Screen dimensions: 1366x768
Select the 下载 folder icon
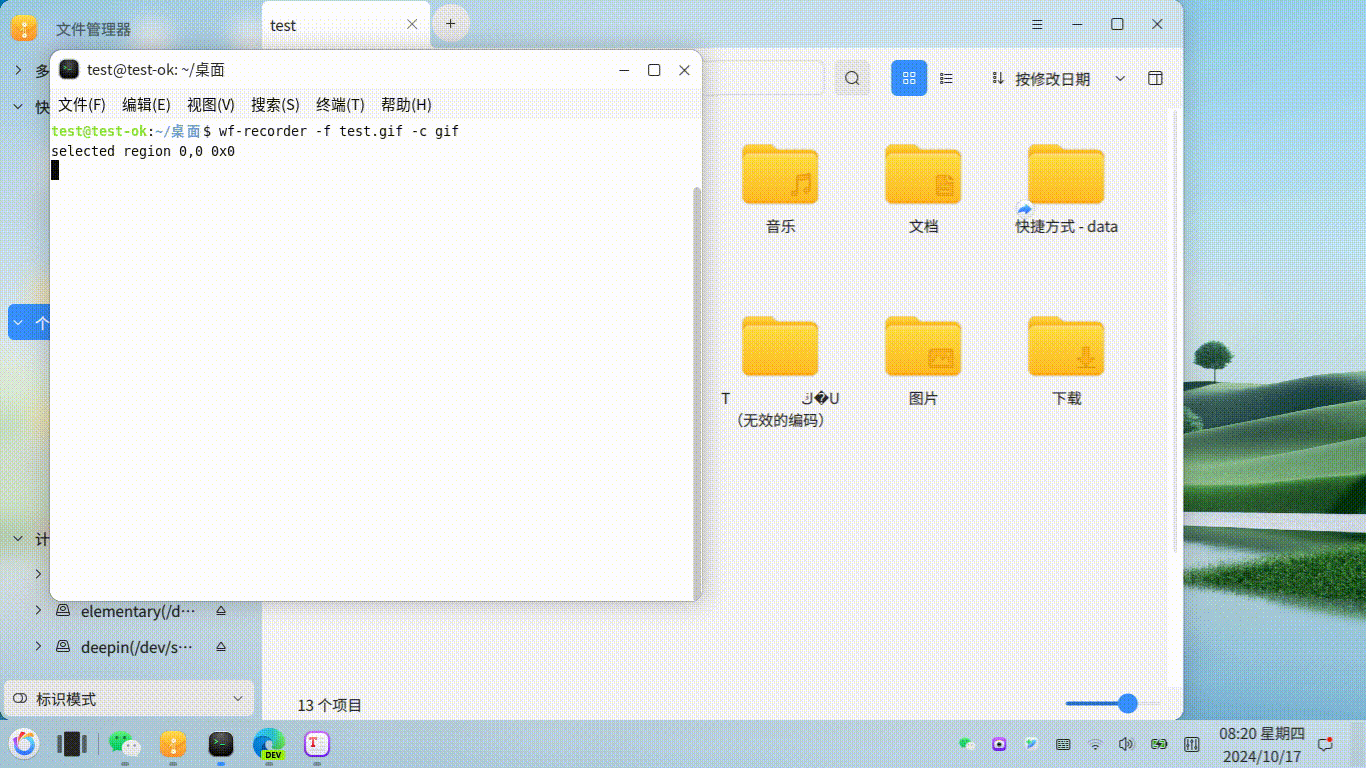click(1066, 346)
